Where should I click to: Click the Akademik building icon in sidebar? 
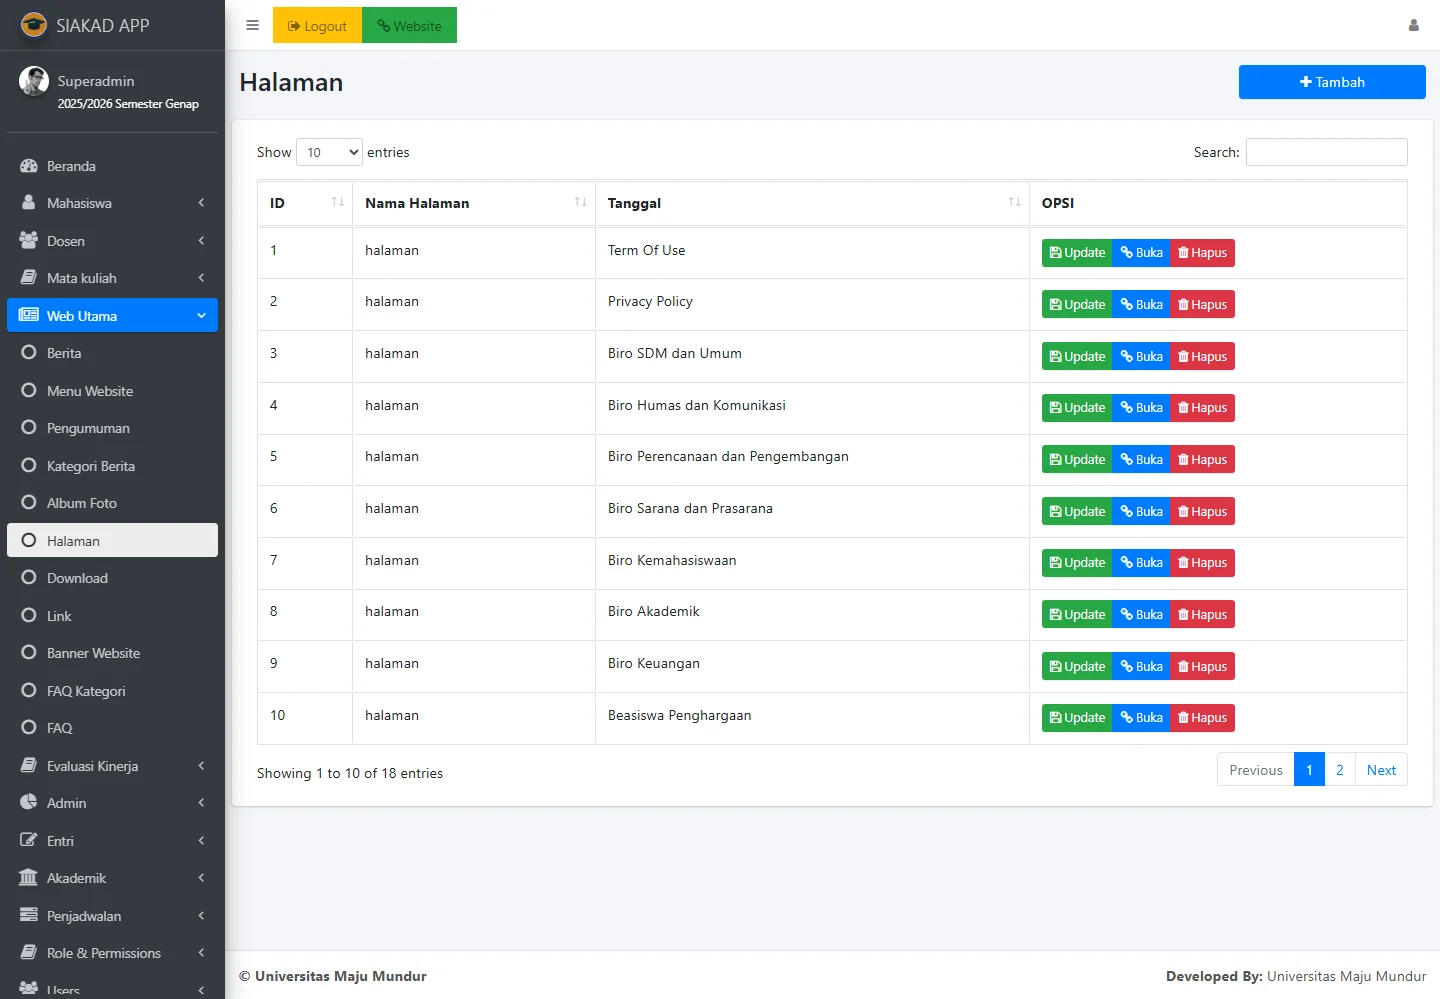29,878
